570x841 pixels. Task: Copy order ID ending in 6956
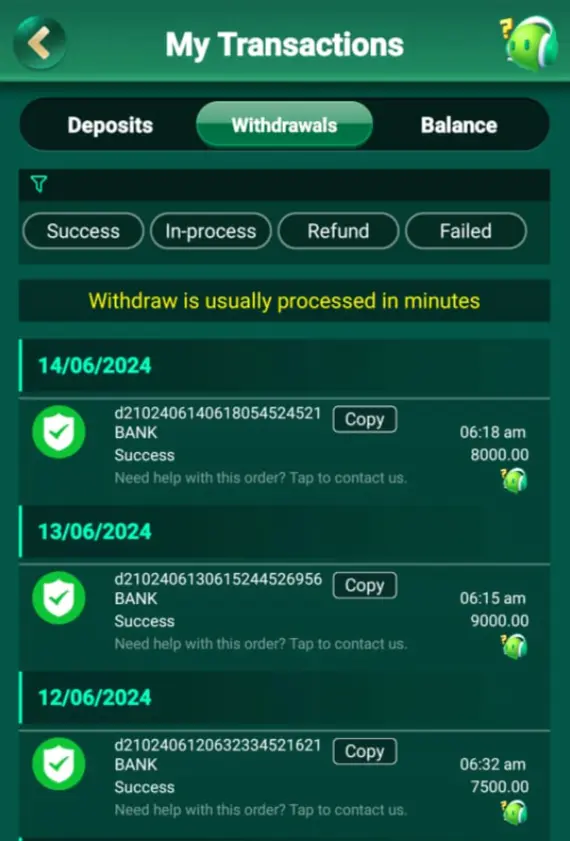pos(365,586)
